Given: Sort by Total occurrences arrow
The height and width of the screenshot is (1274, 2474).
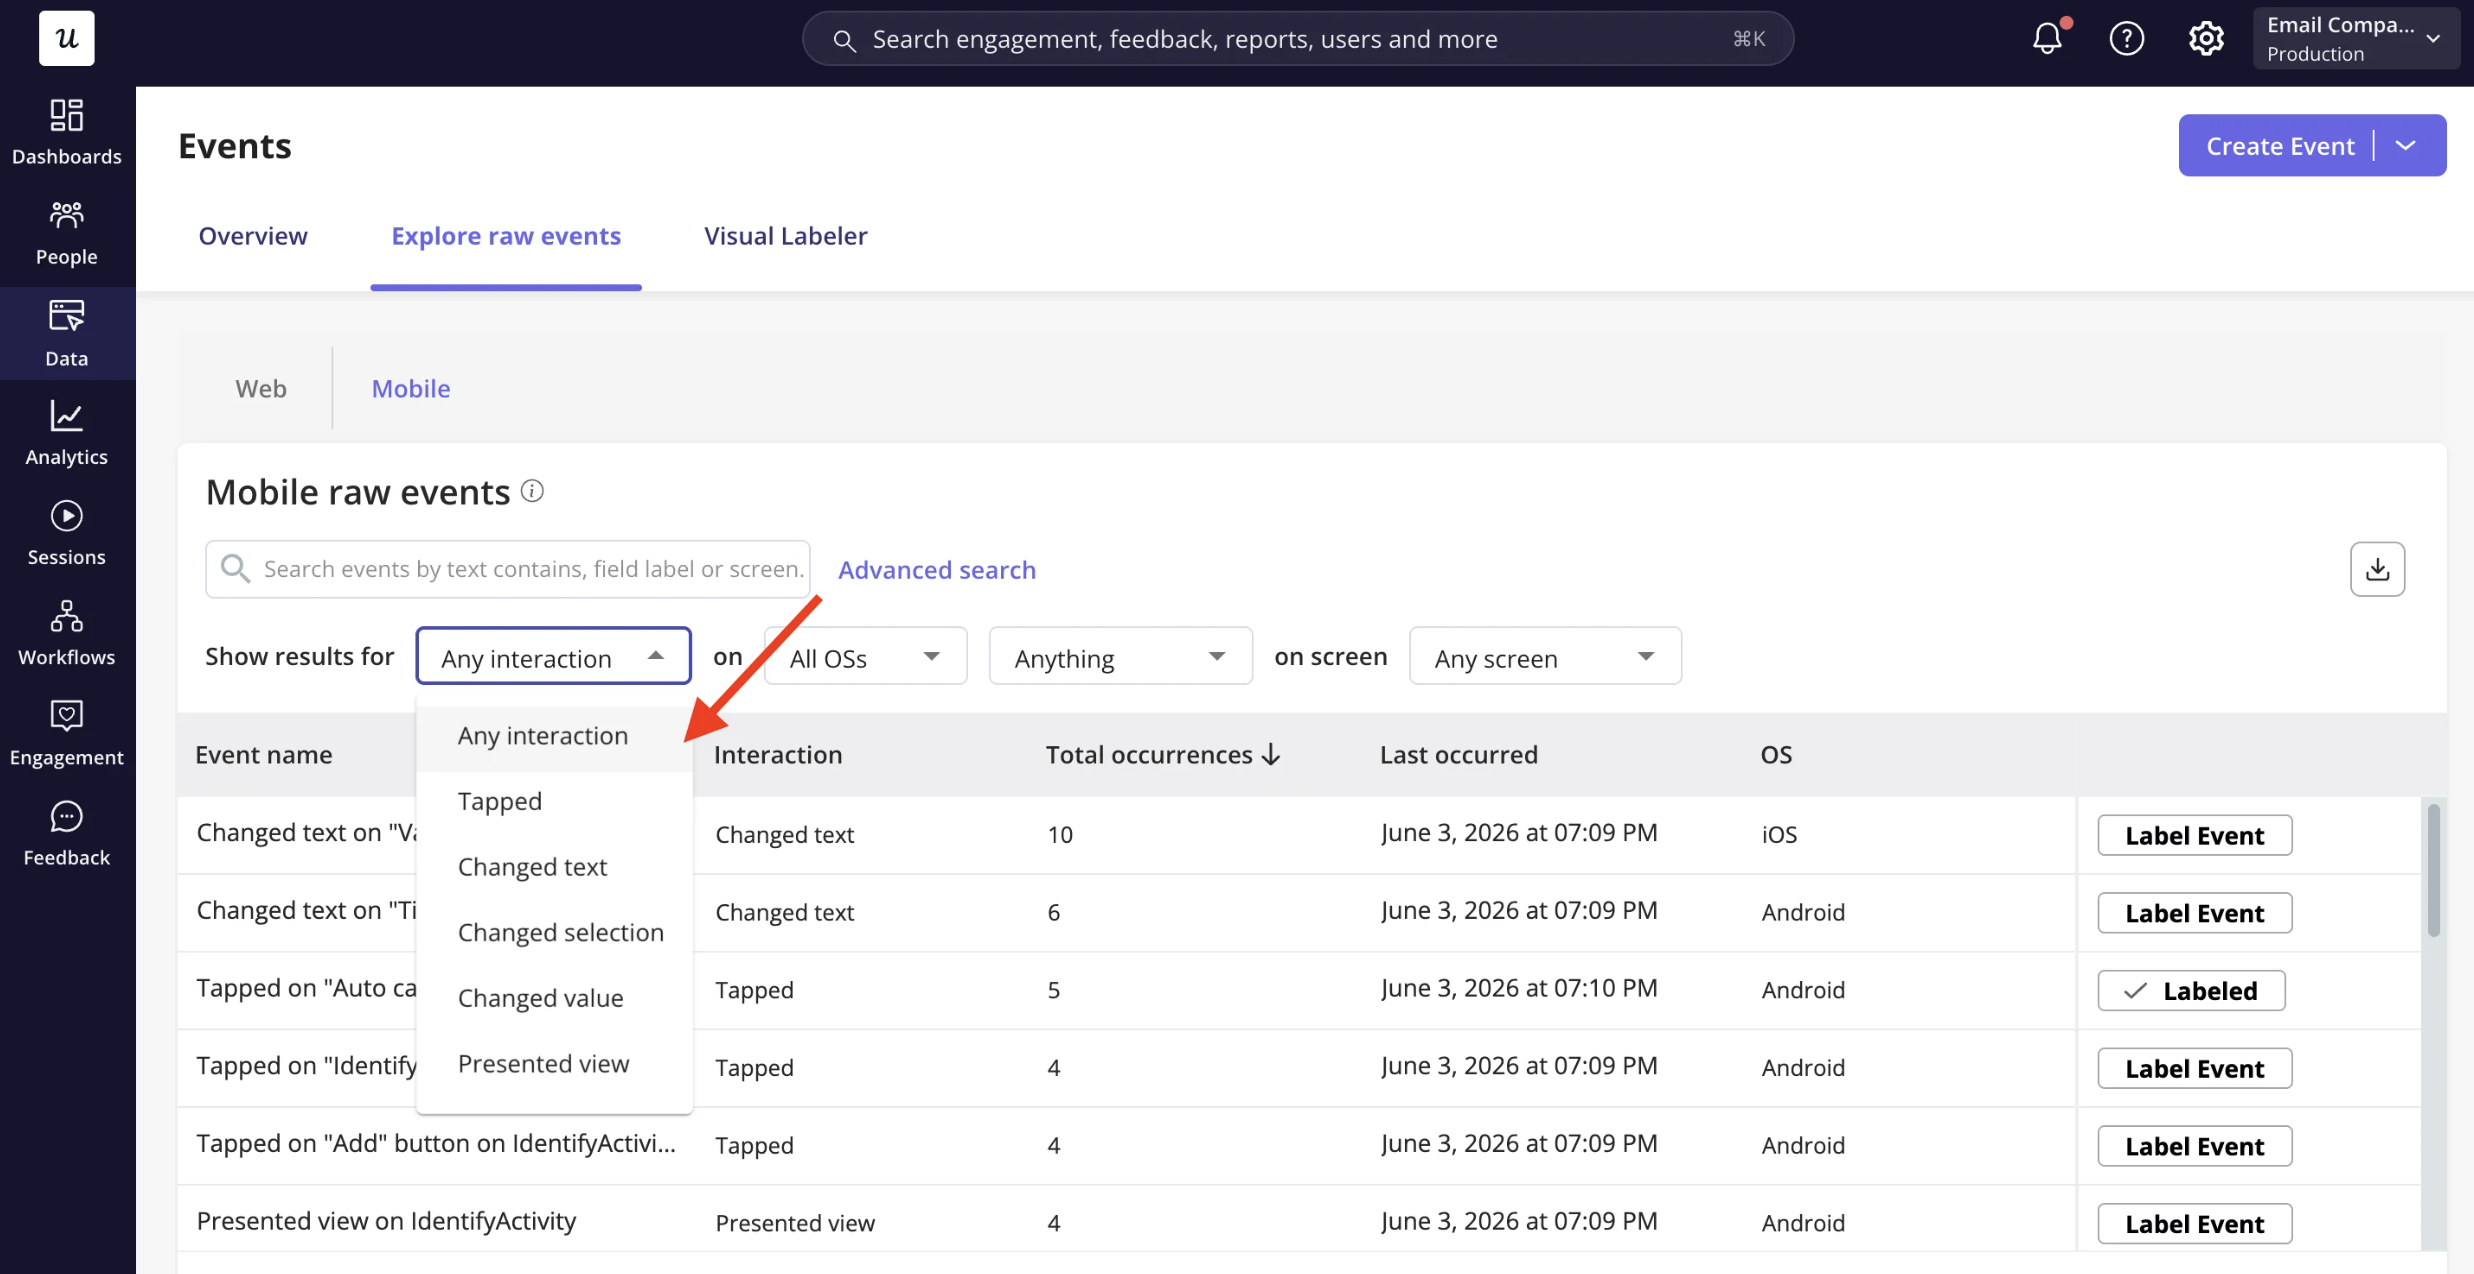Looking at the screenshot, I should [x=1271, y=754].
